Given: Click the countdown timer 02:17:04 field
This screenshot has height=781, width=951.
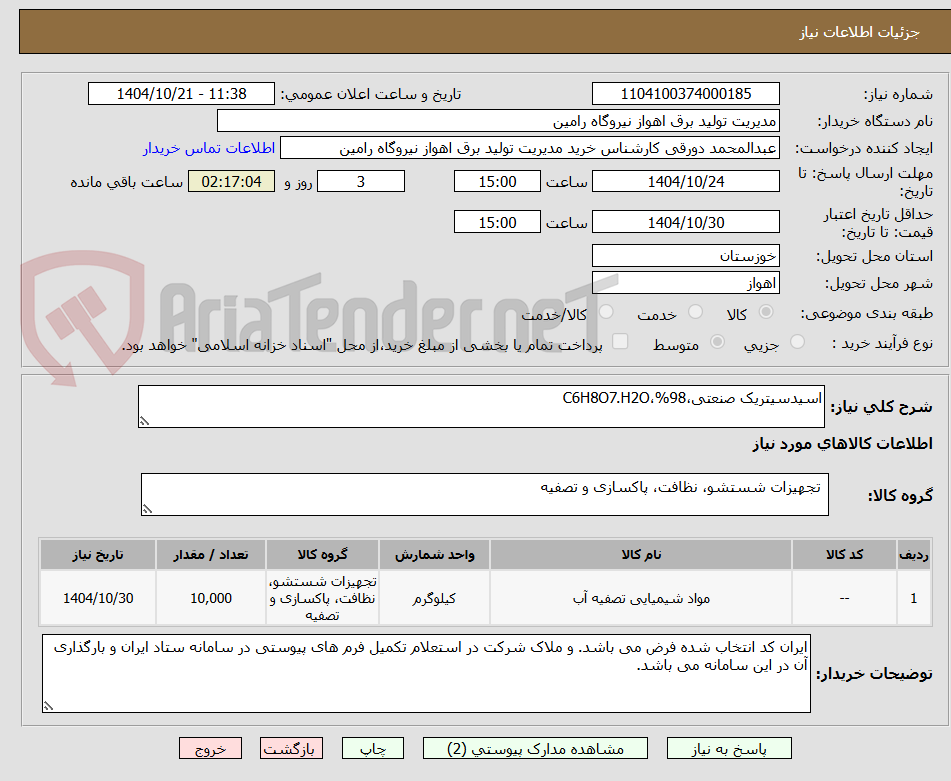Looking at the screenshot, I should [231, 181].
